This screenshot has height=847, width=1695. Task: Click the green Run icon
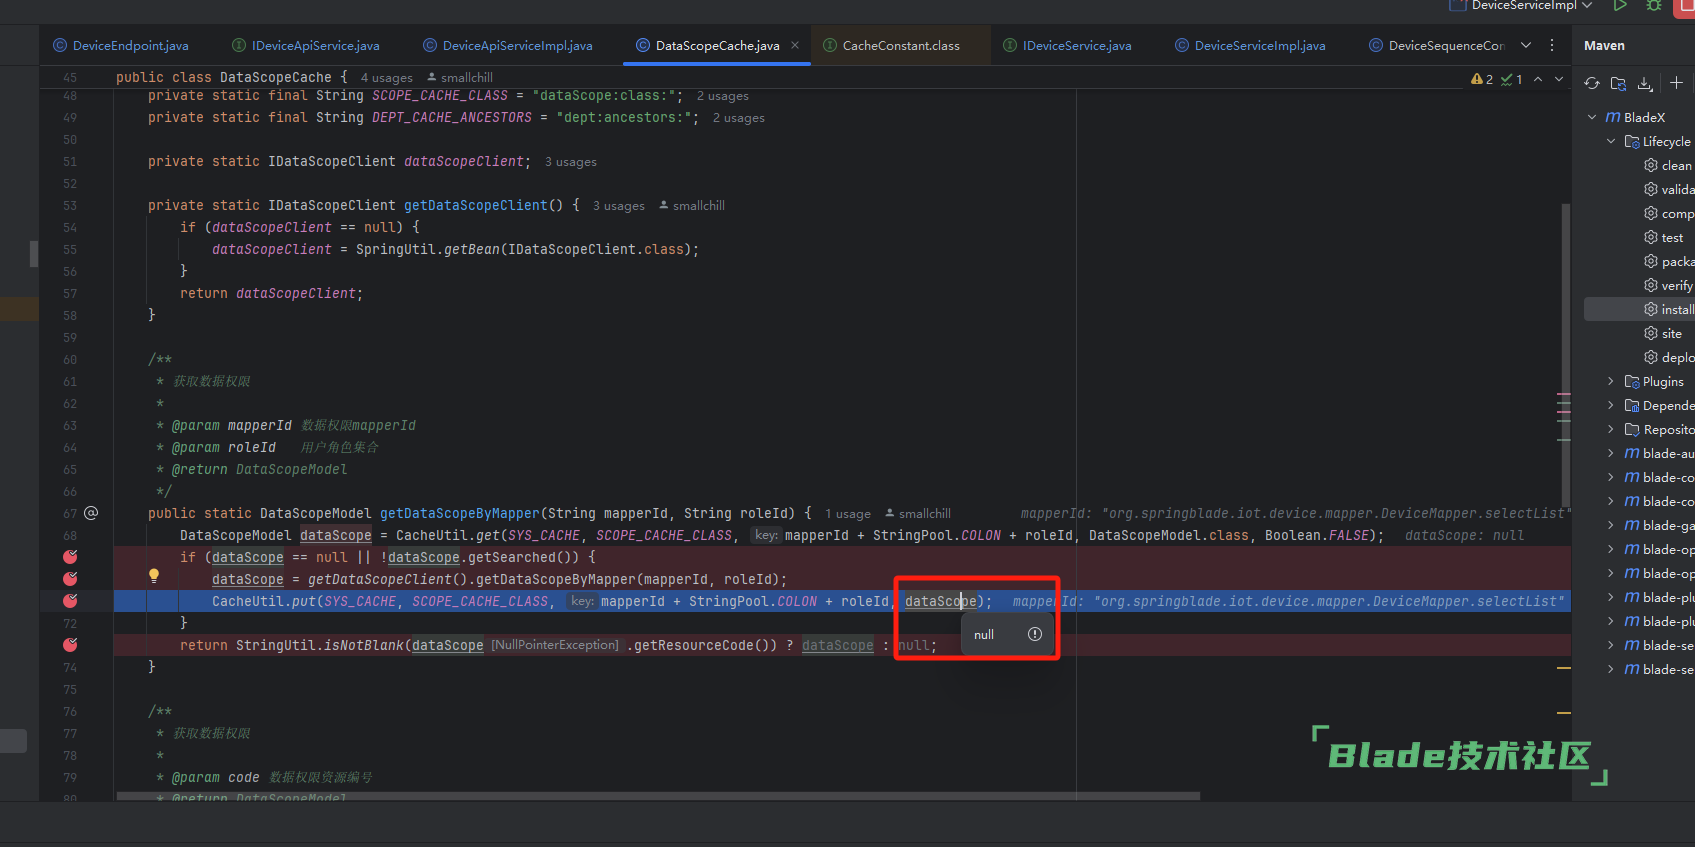click(1620, 5)
